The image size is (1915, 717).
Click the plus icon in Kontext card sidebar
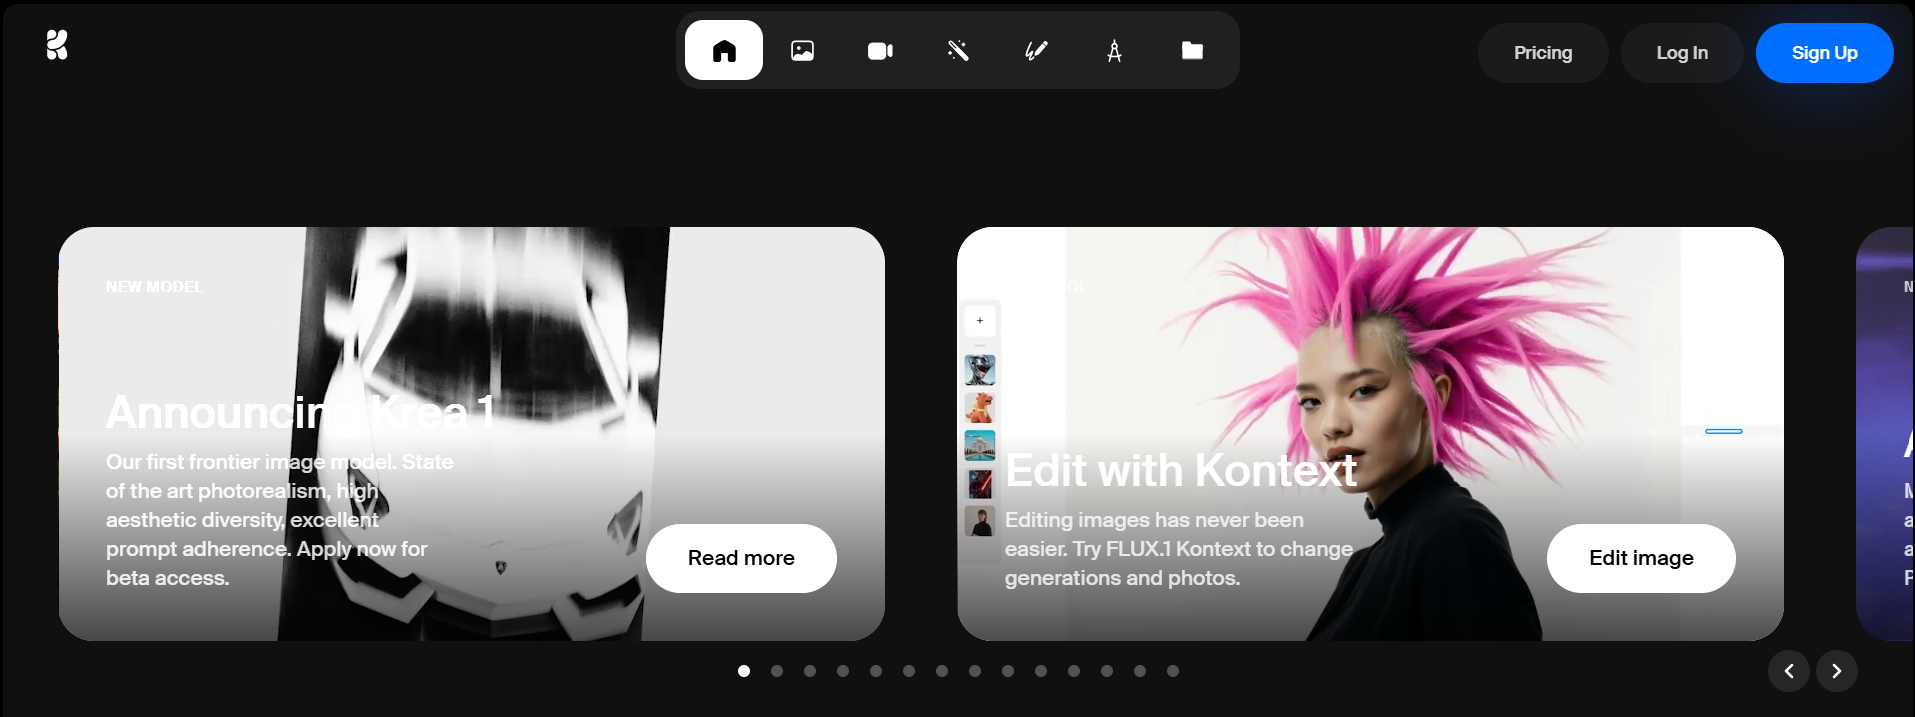(x=980, y=321)
